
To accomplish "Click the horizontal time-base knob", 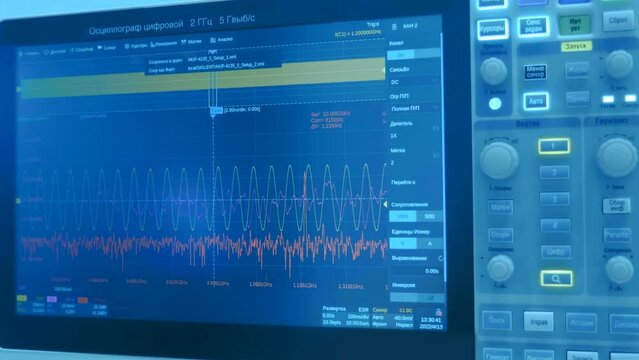I will [x=617, y=157].
